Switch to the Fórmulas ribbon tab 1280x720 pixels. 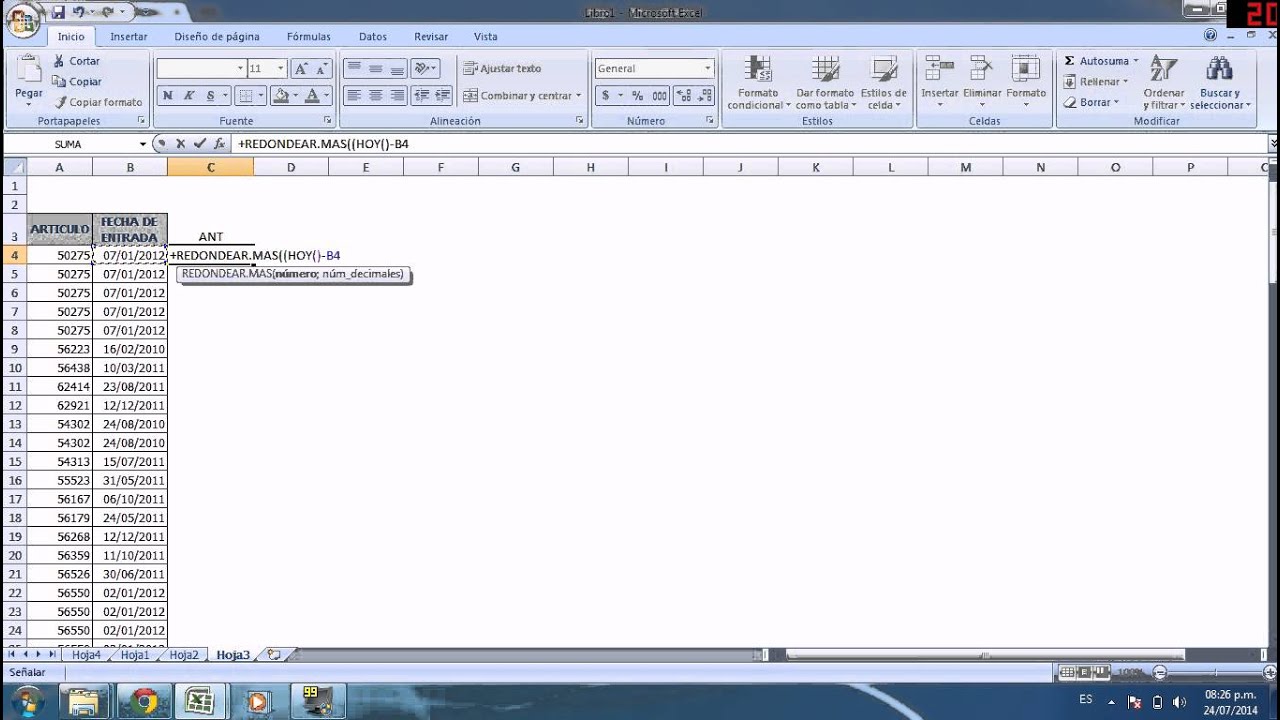[x=308, y=37]
